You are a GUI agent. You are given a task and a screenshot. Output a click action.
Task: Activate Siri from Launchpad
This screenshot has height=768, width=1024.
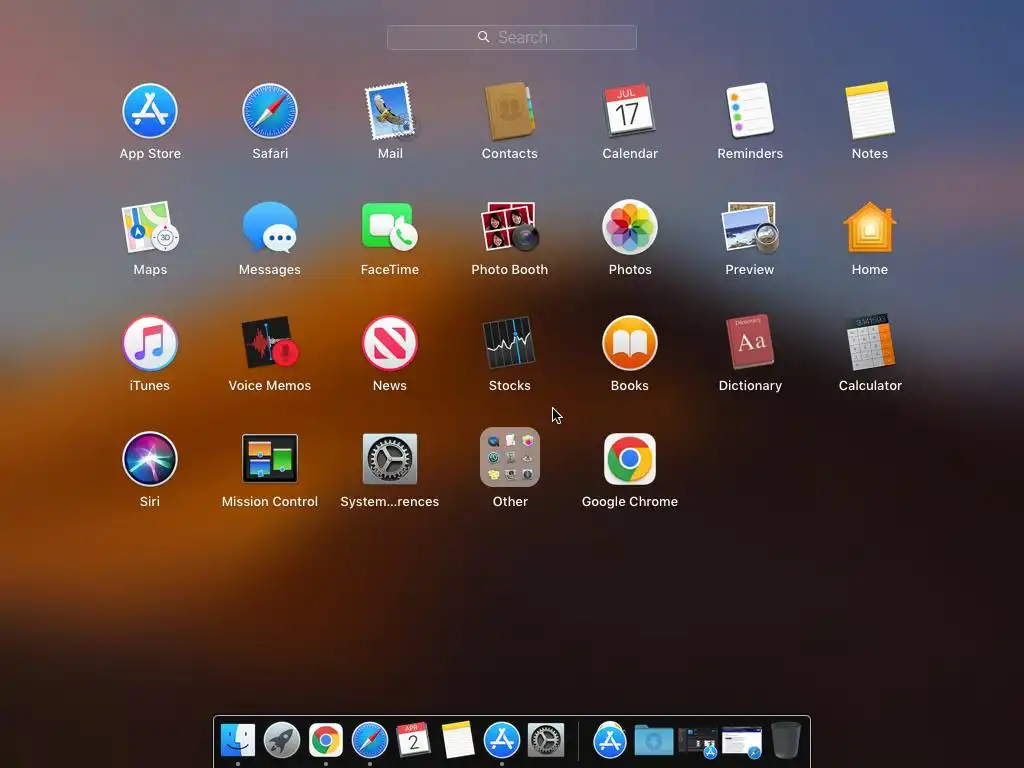(x=150, y=459)
